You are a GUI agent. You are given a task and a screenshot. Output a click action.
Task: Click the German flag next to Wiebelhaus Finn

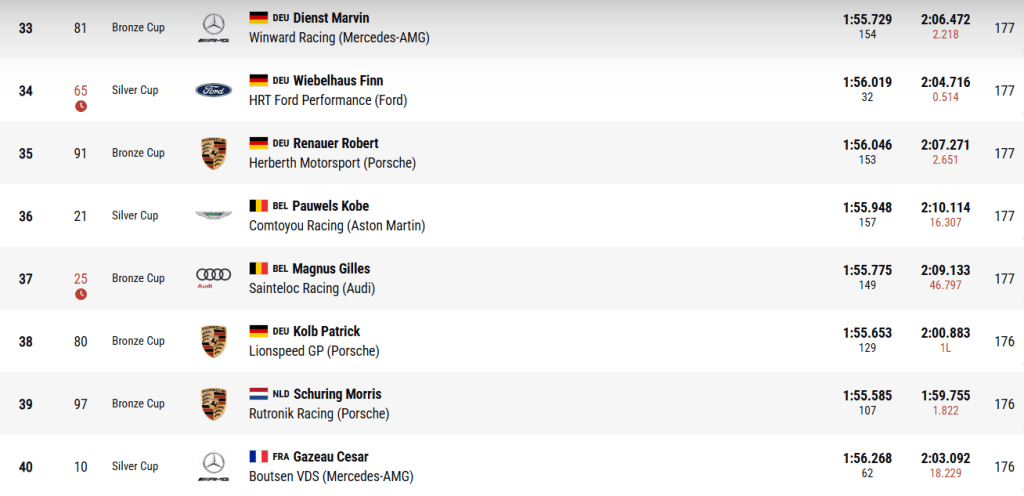click(258, 80)
